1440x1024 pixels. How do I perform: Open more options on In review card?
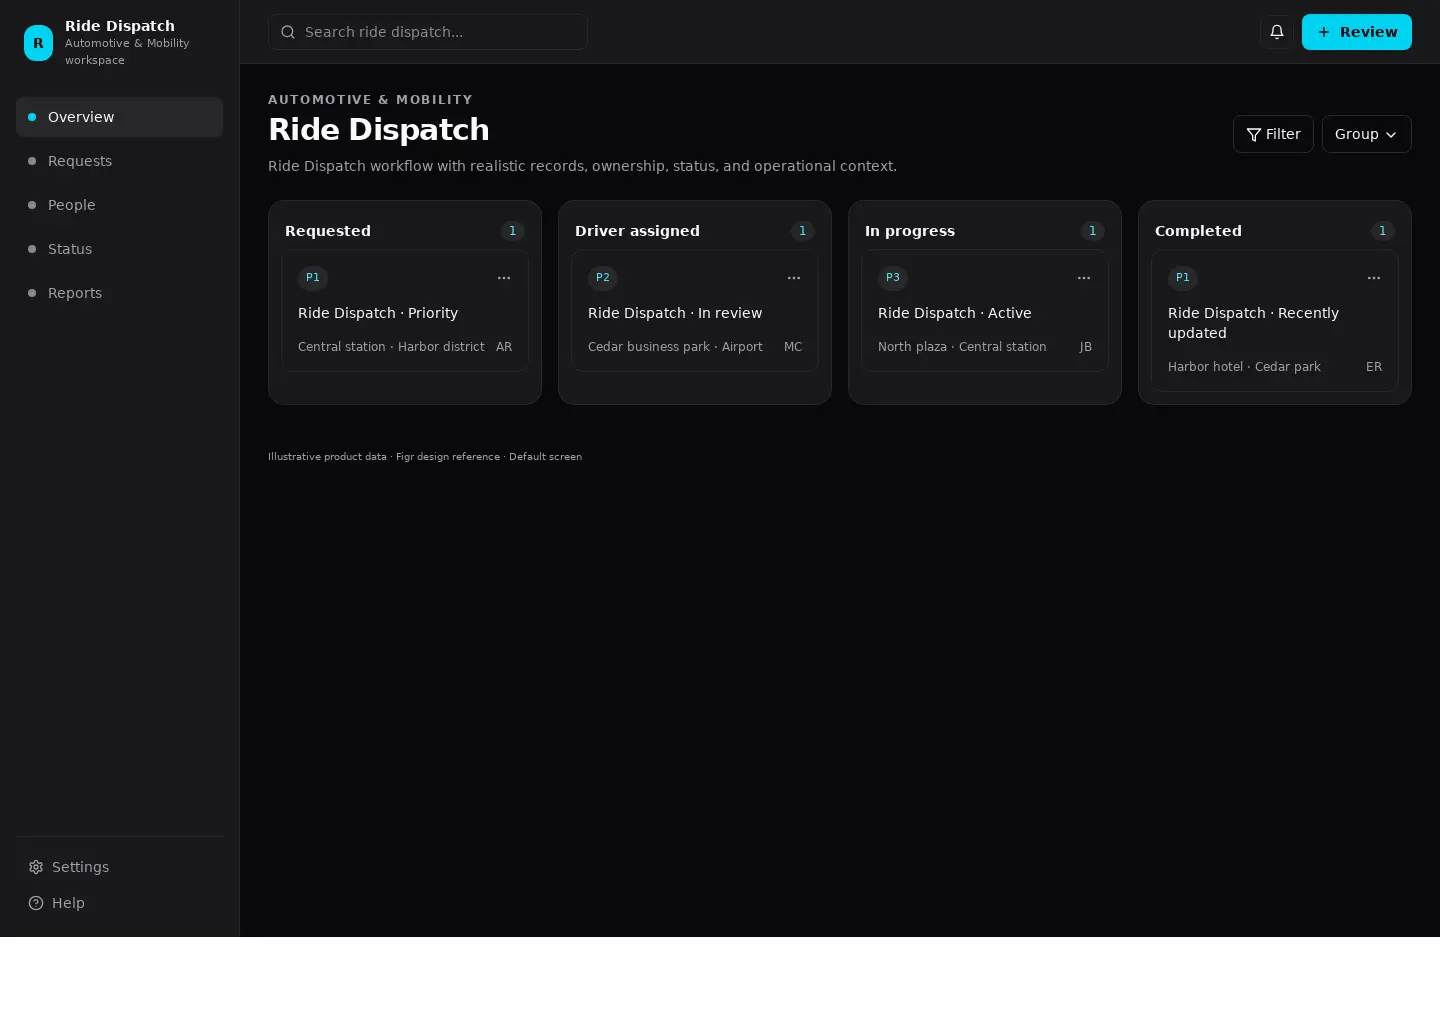click(794, 278)
